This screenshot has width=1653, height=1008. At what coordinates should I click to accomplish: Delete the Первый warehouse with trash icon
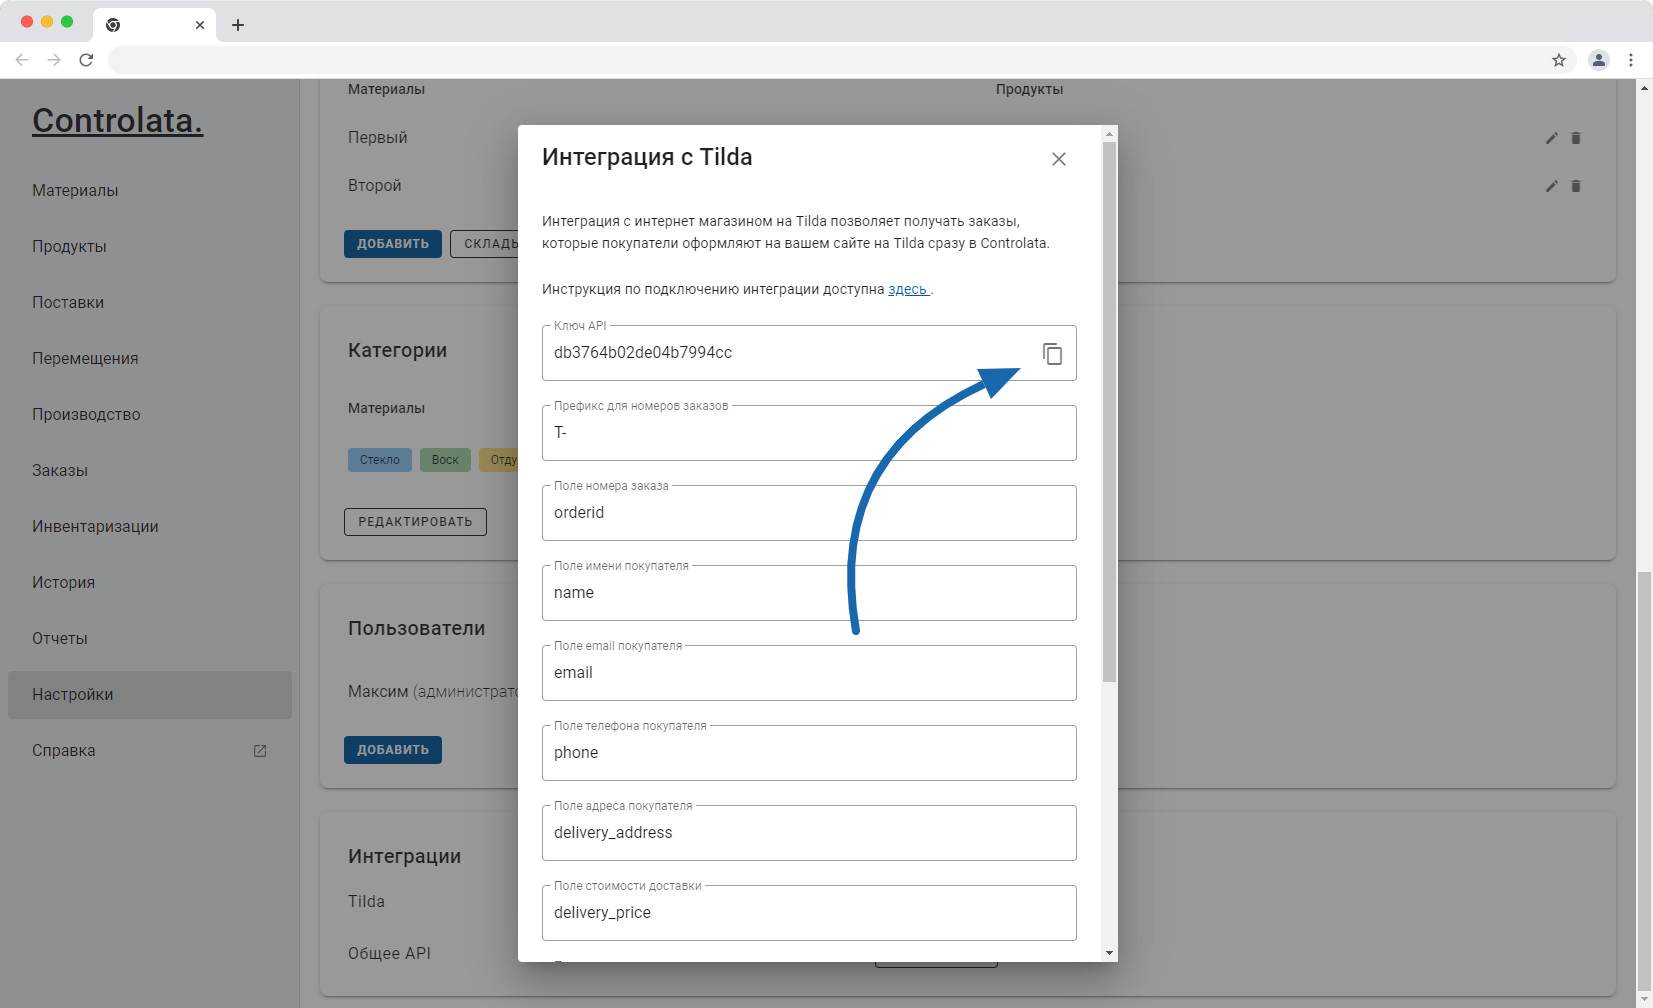coord(1576,138)
